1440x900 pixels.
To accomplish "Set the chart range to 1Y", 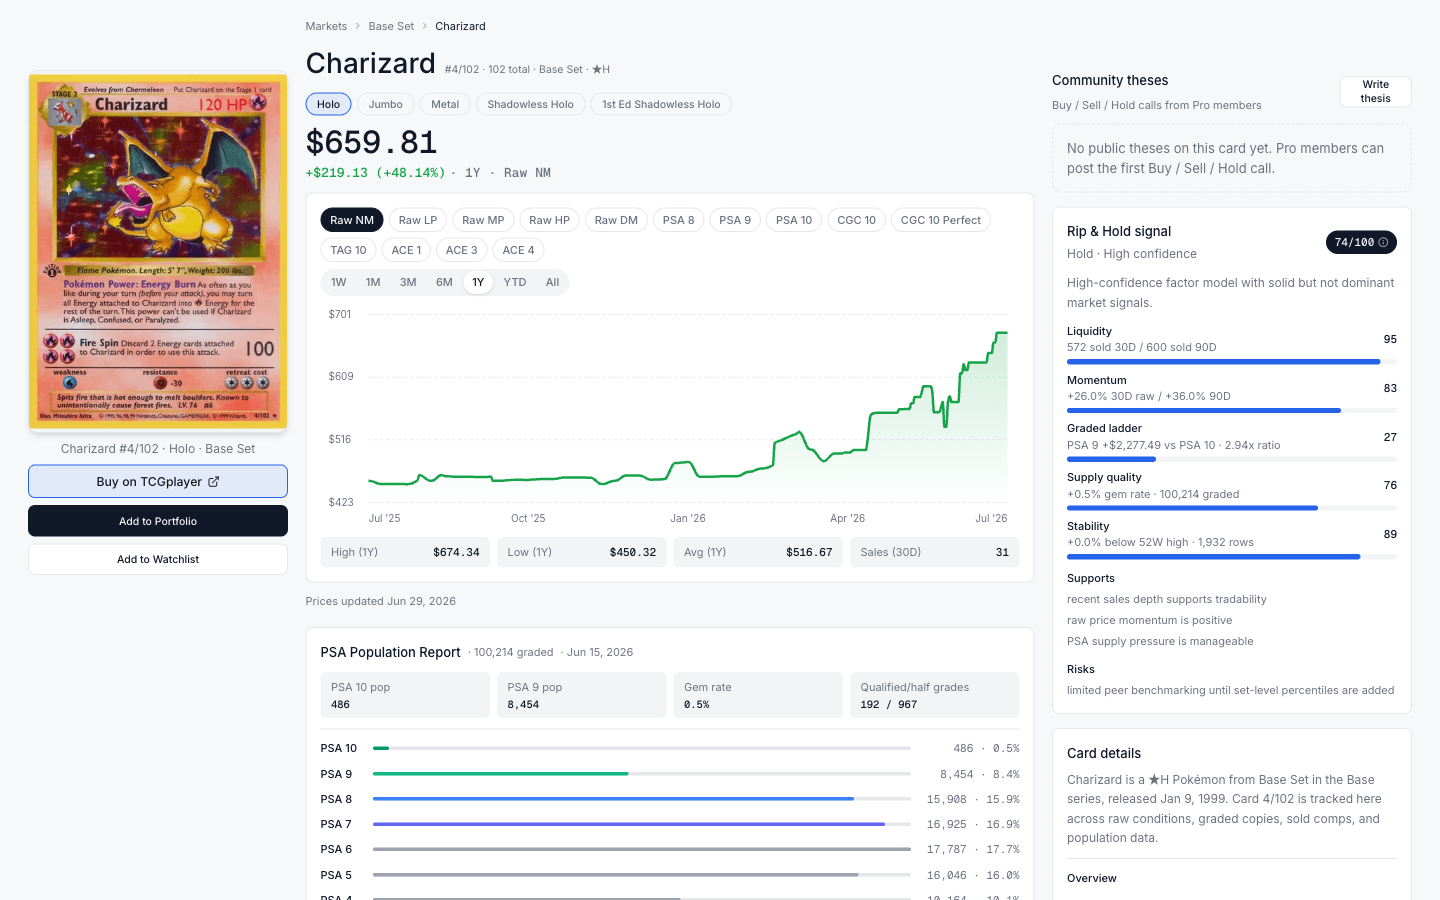I will pos(478,282).
